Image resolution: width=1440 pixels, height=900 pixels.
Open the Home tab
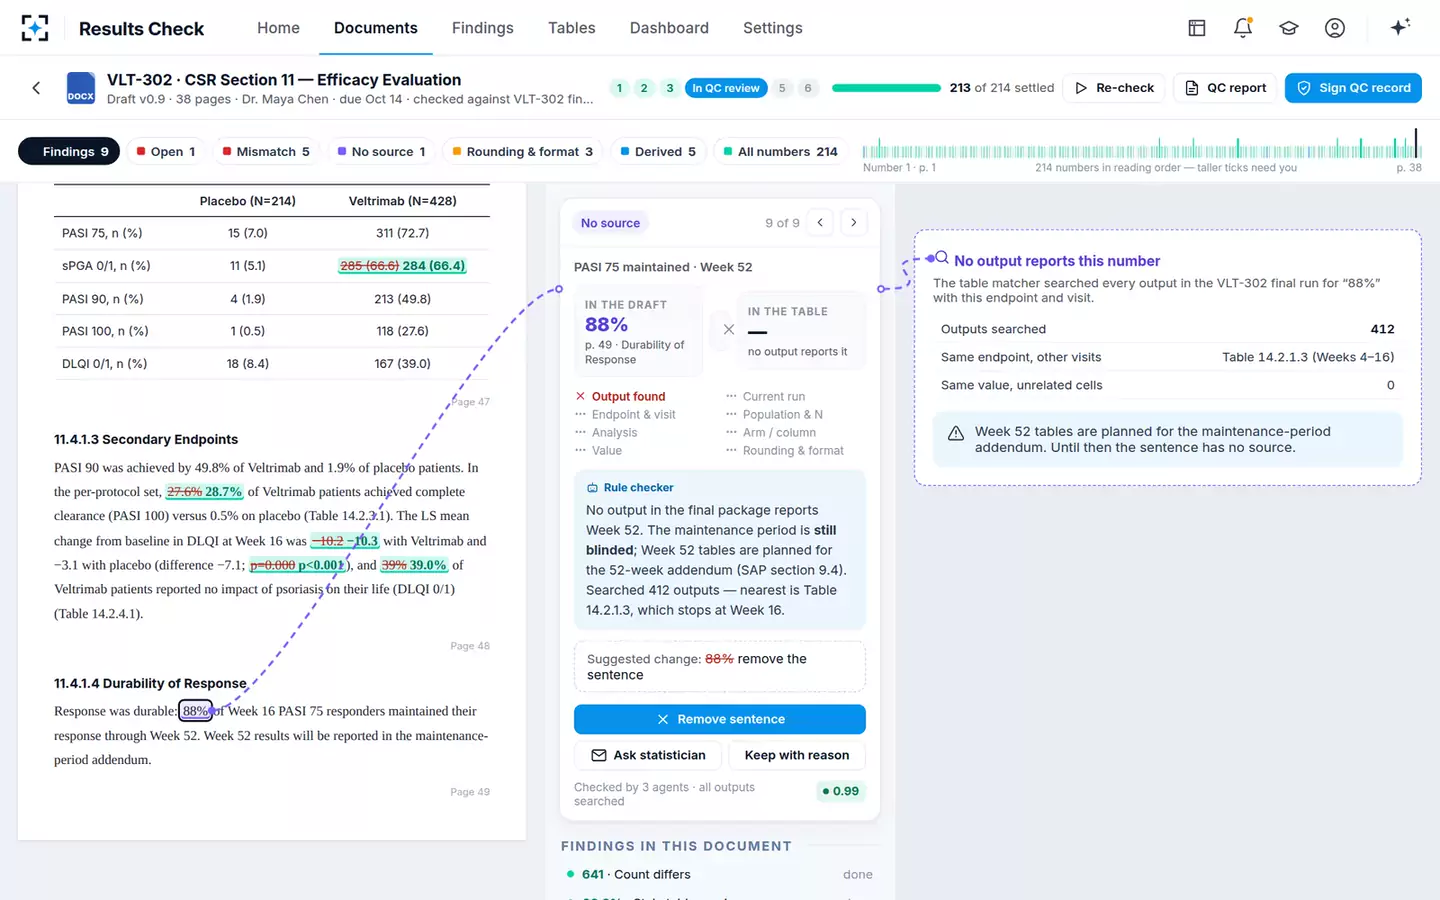tap(278, 28)
